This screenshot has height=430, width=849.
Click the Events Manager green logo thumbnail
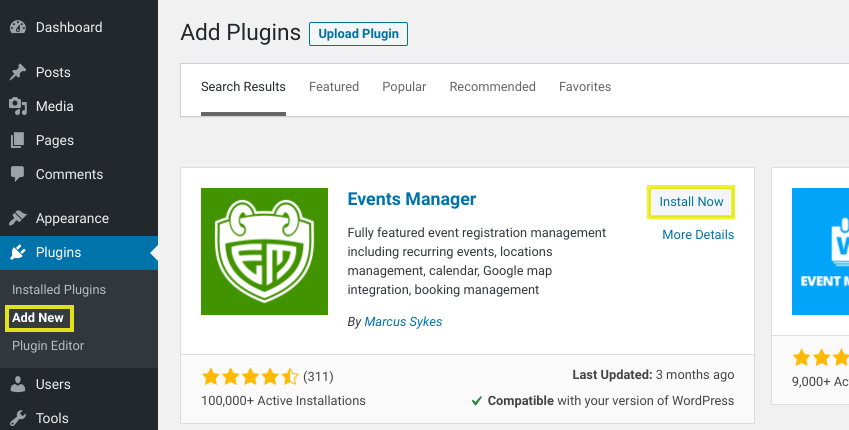[x=264, y=251]
